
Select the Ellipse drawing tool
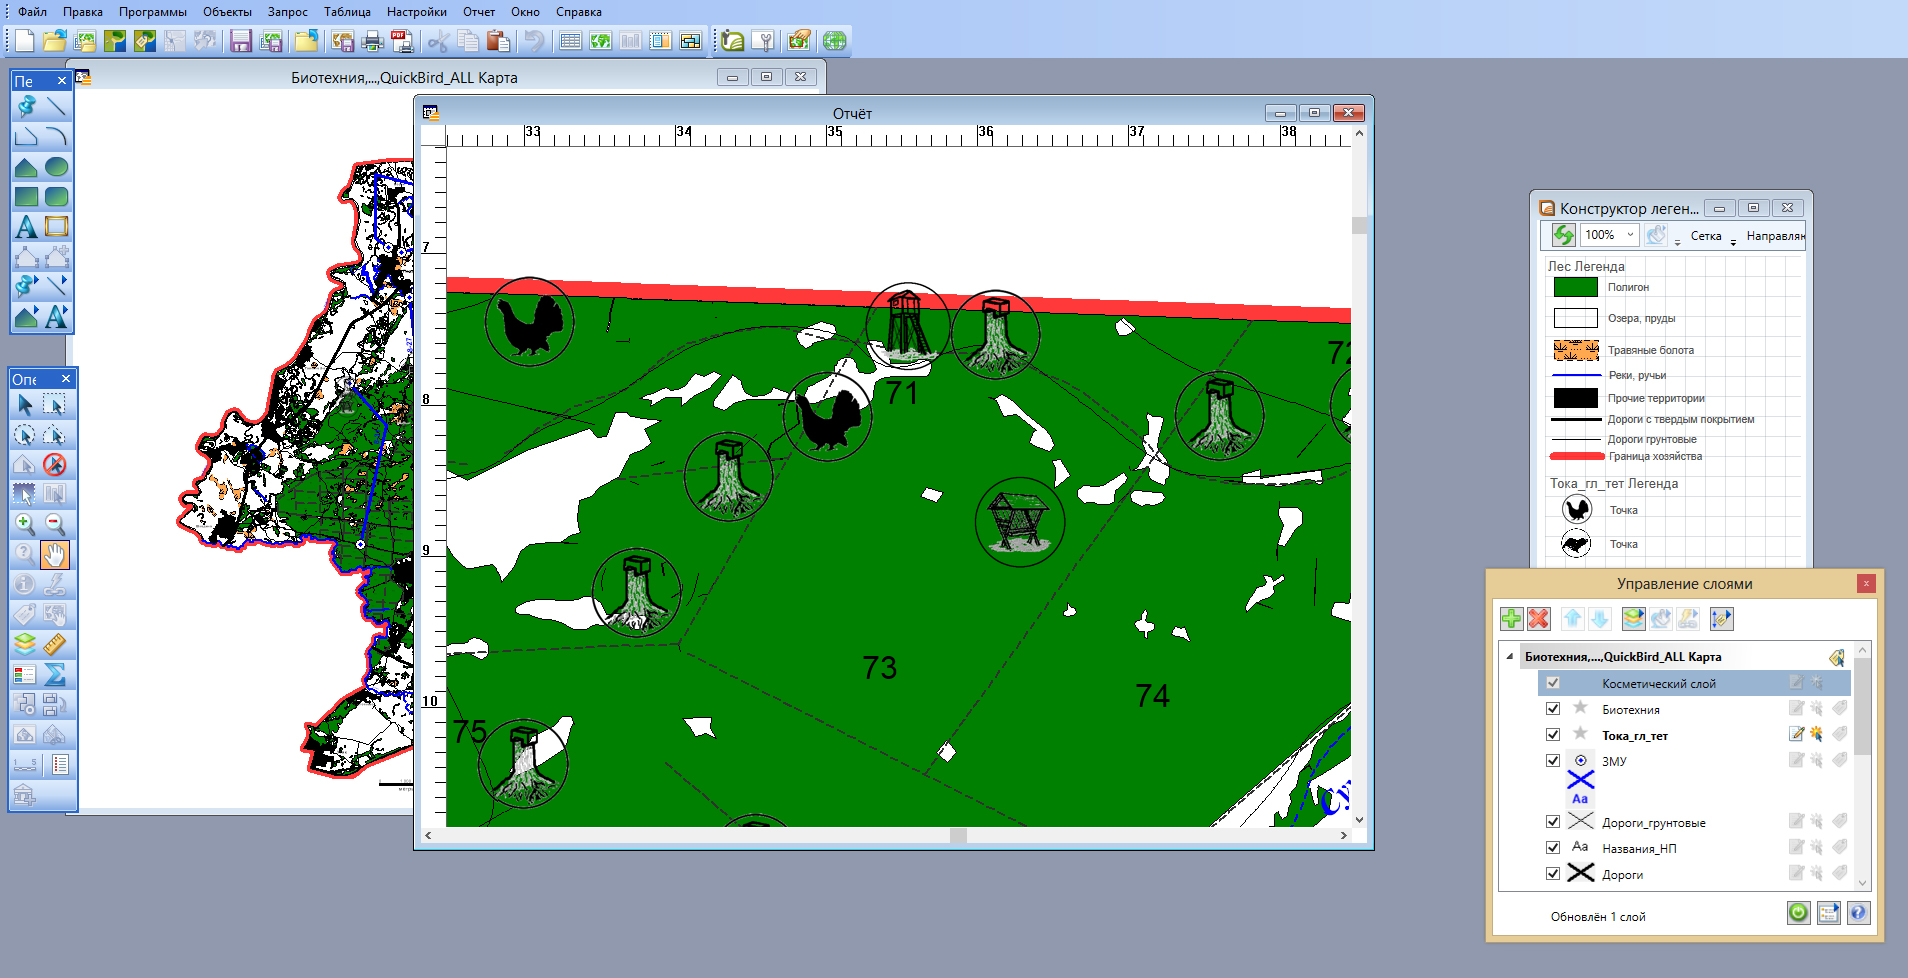[57, 166]
